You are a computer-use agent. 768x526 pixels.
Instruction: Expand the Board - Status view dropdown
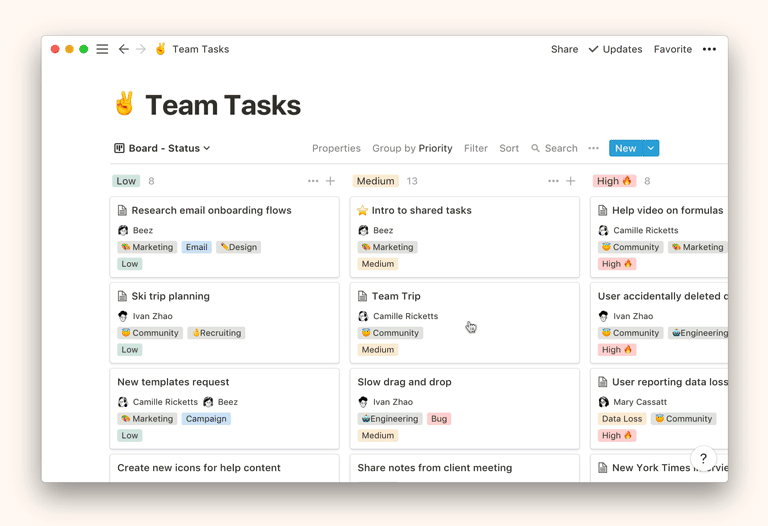[162, 148]
